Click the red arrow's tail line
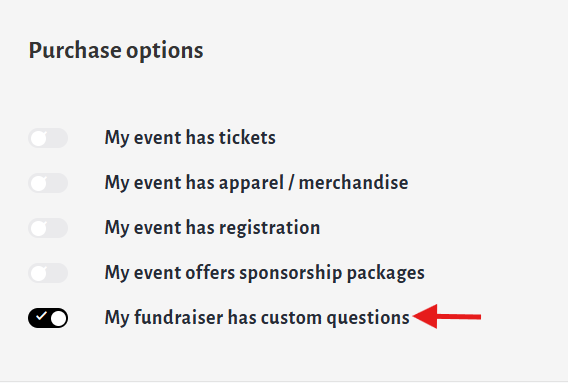This screenshot has width=568, height=383. point(459,317)
